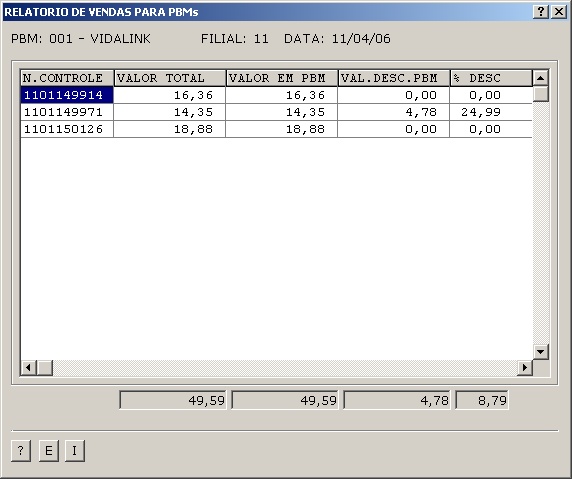Click the total percent field 8,79
Screen dimensions: 572x479
click(x=482, y=400)
